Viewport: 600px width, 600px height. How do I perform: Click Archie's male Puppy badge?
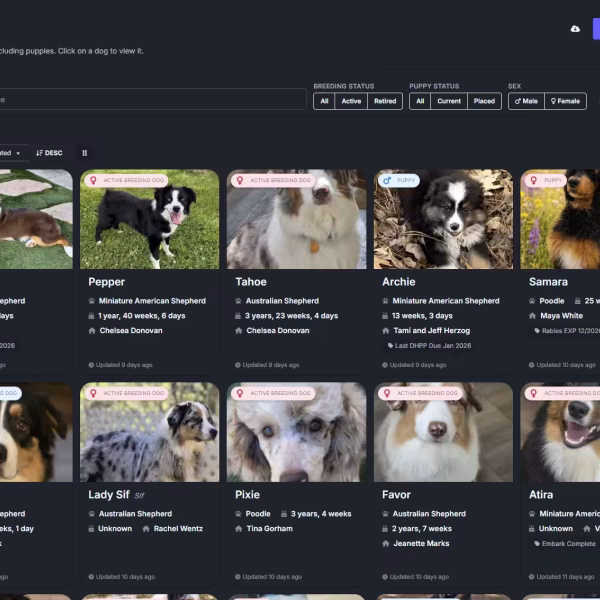coord(399,180)
